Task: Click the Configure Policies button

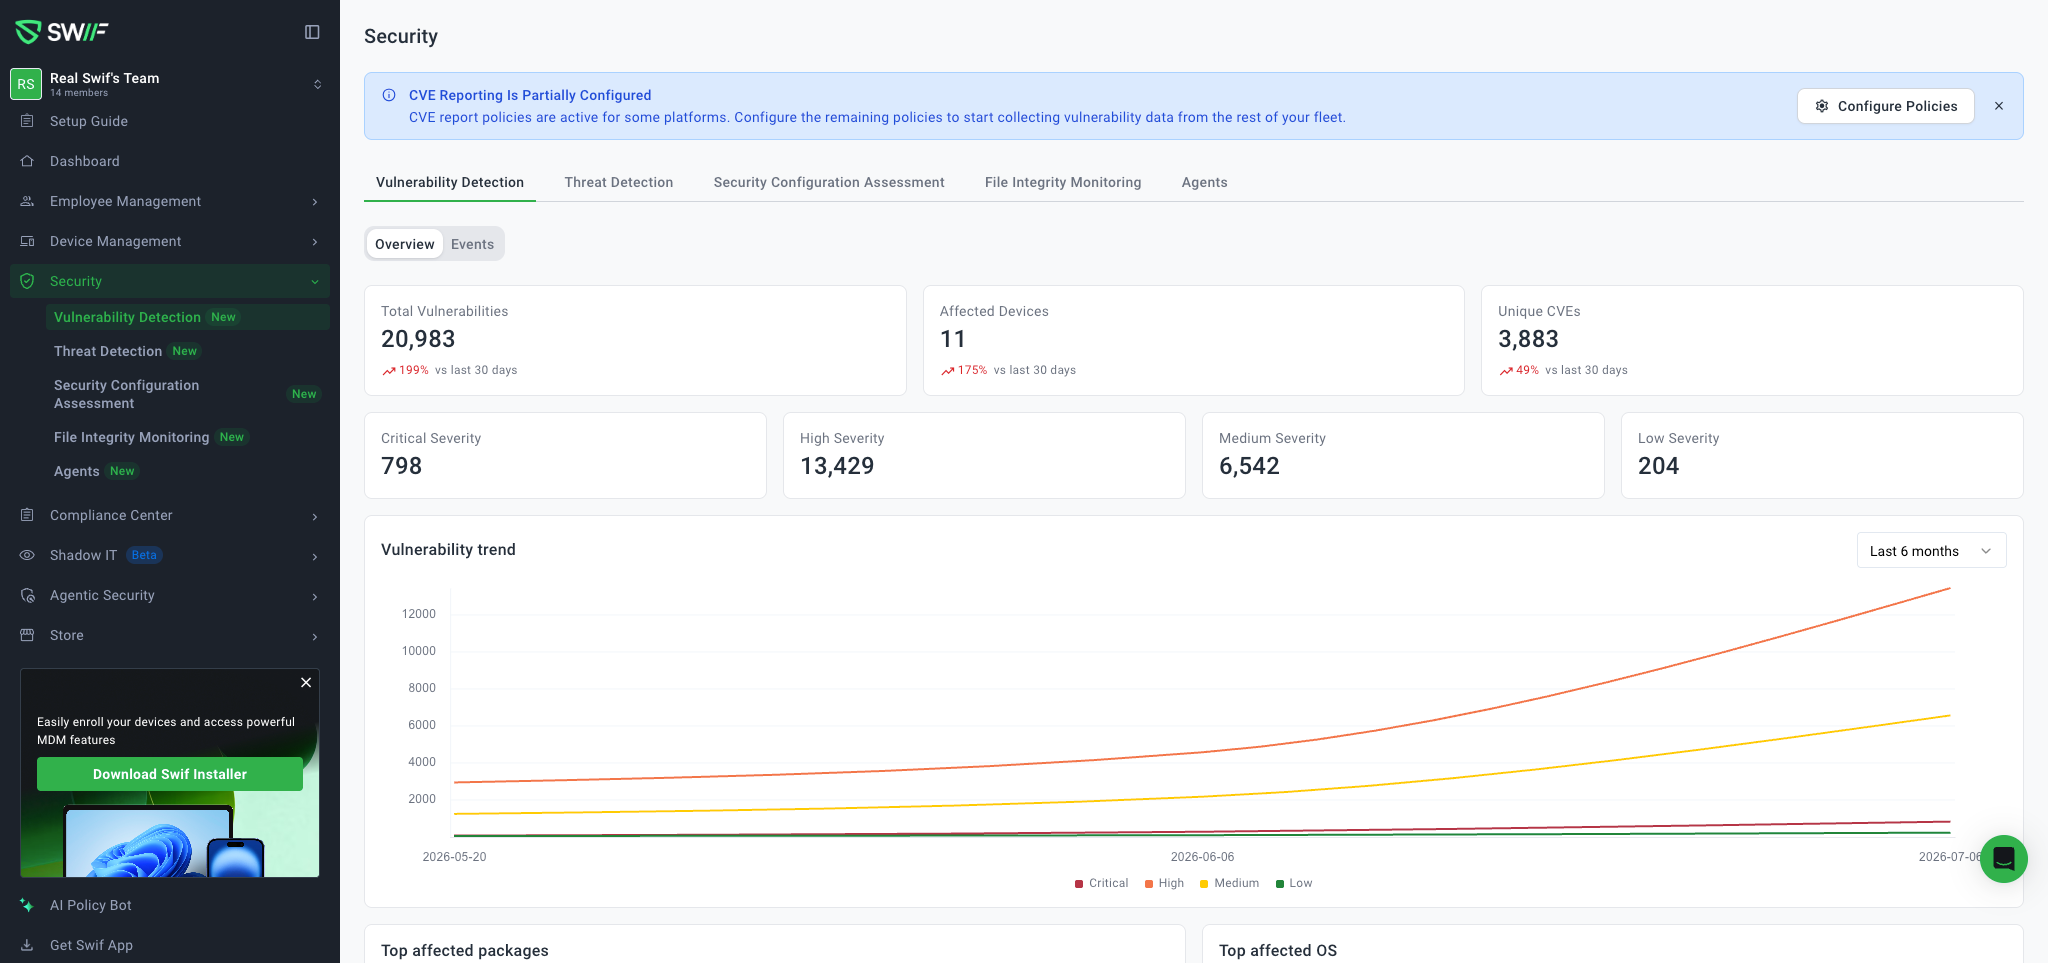Action: 1886,106
